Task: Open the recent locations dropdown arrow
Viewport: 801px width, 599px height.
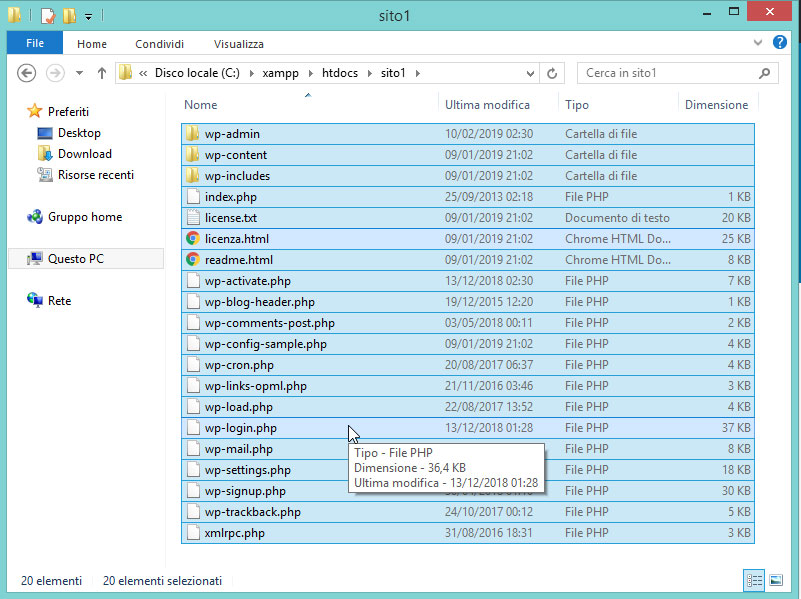Action: (79, 73)
